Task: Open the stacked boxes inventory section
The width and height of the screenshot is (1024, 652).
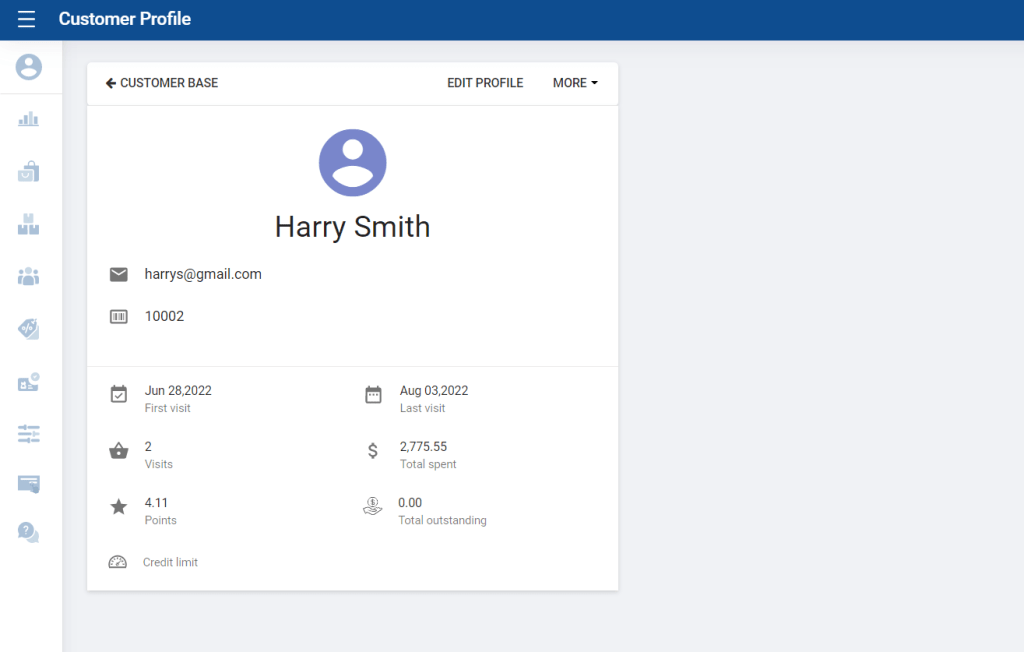Action: pos(29,224)
